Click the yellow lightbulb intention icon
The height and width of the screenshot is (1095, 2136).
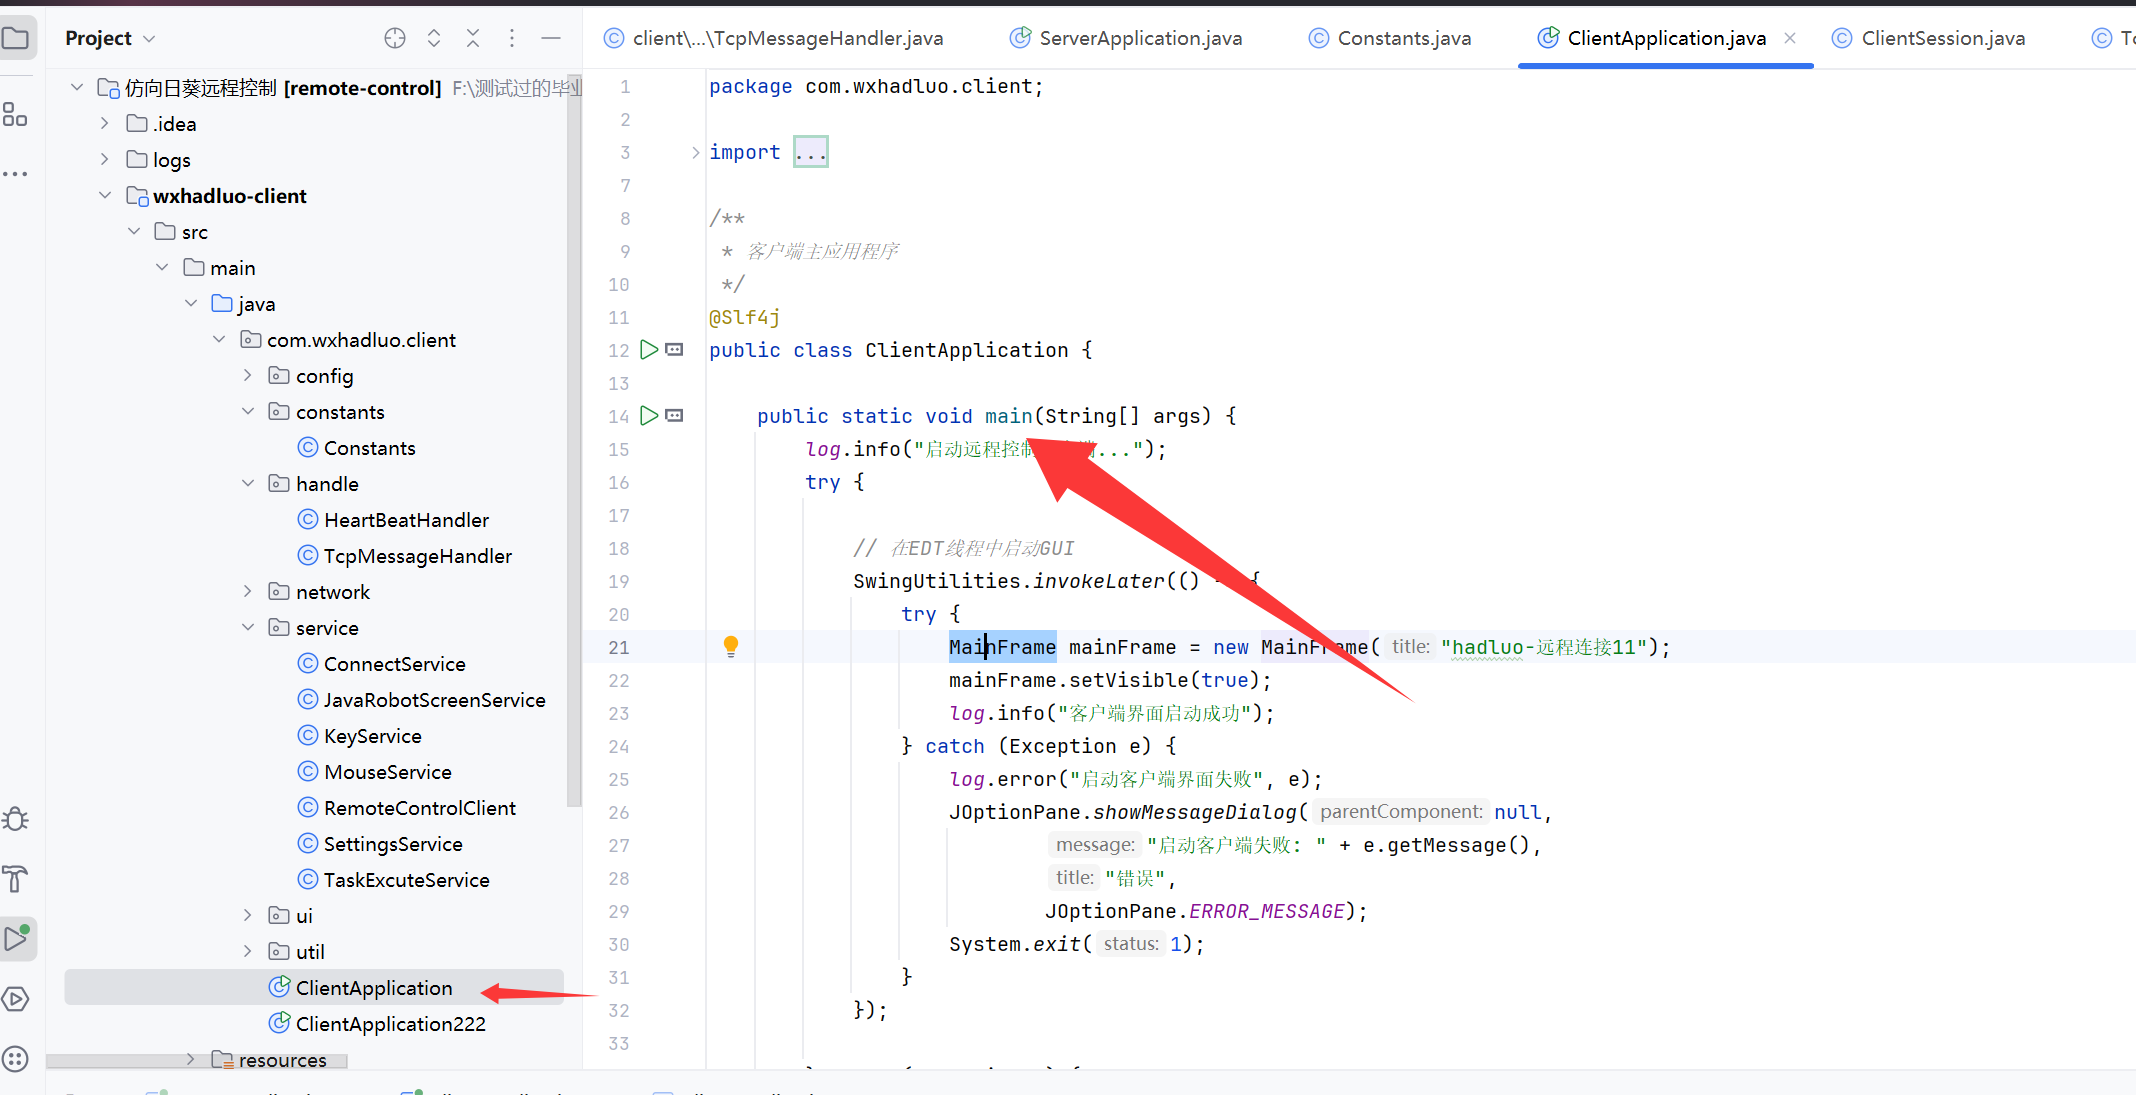(731, 646)
